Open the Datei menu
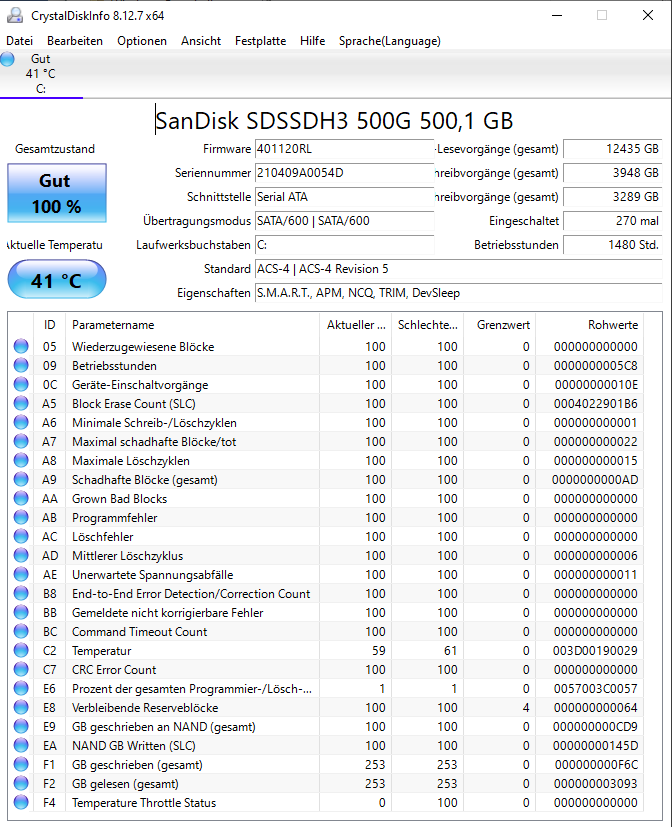This screenshot has width=672, height=827. tap(20, 41)
